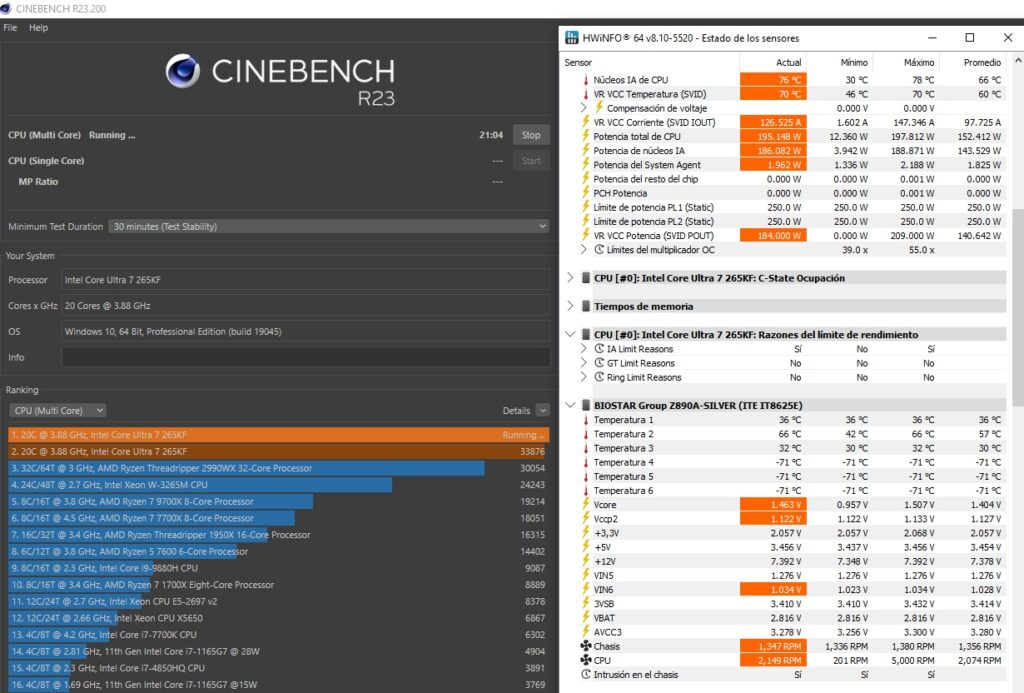Click thermometer icon for VR VCC Temperatura
This screenshot has height=693, width=1024.
[586, 94]
